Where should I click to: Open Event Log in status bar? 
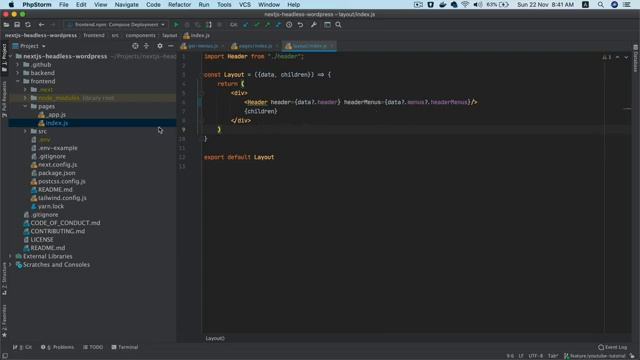612,347
